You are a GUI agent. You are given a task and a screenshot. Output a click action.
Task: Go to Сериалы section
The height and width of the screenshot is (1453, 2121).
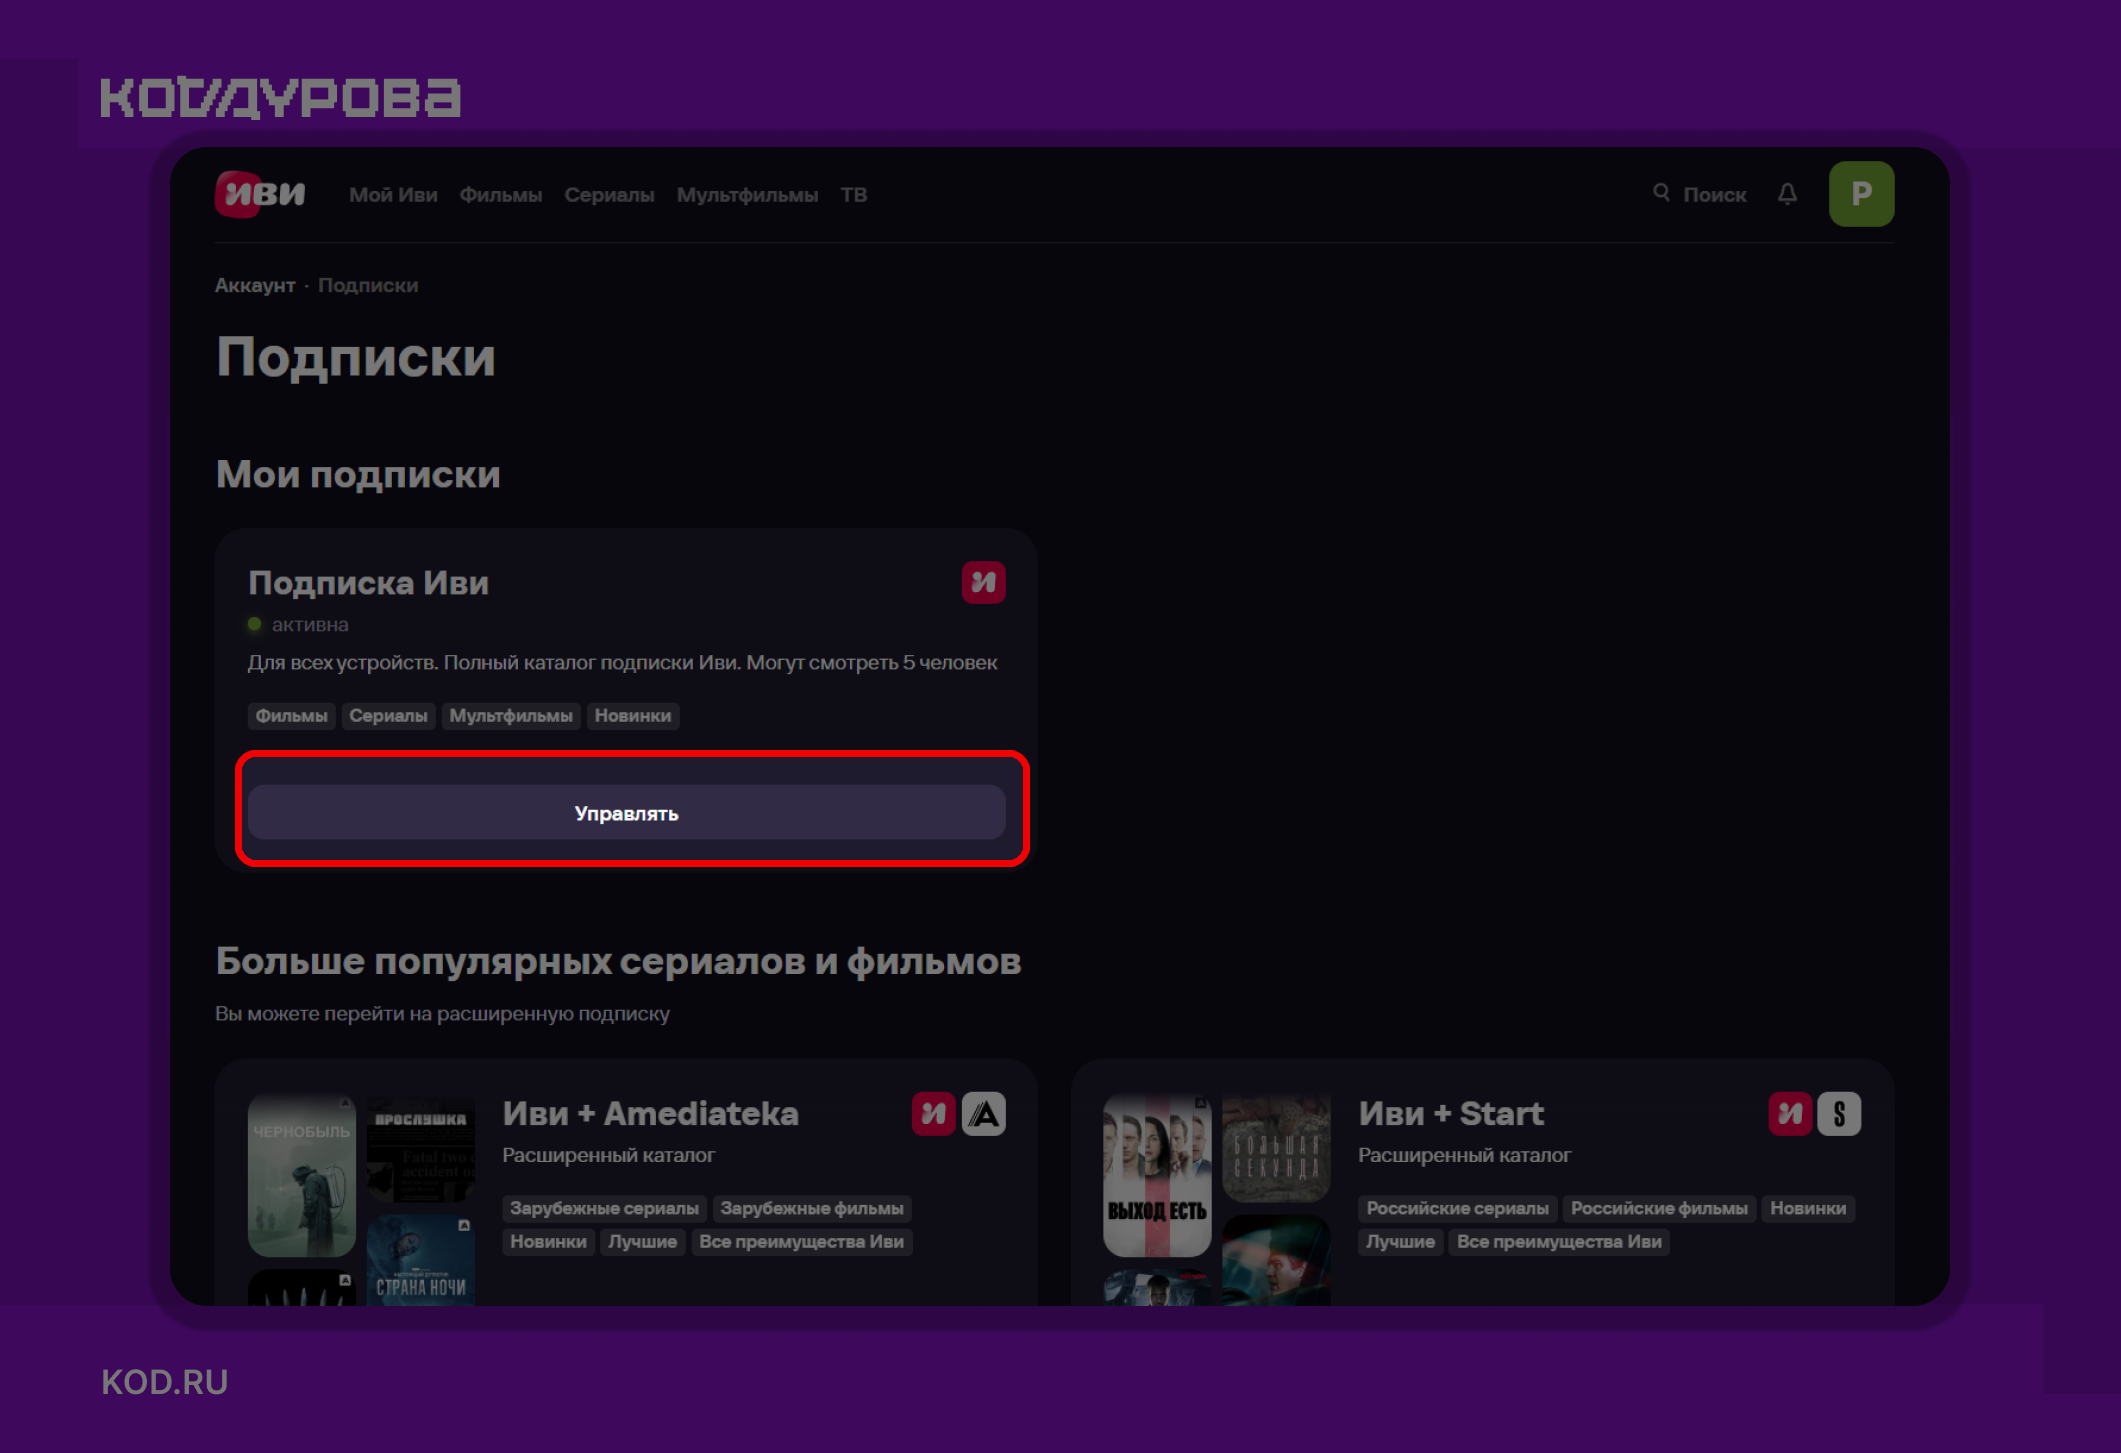click(x=609, y=195)
